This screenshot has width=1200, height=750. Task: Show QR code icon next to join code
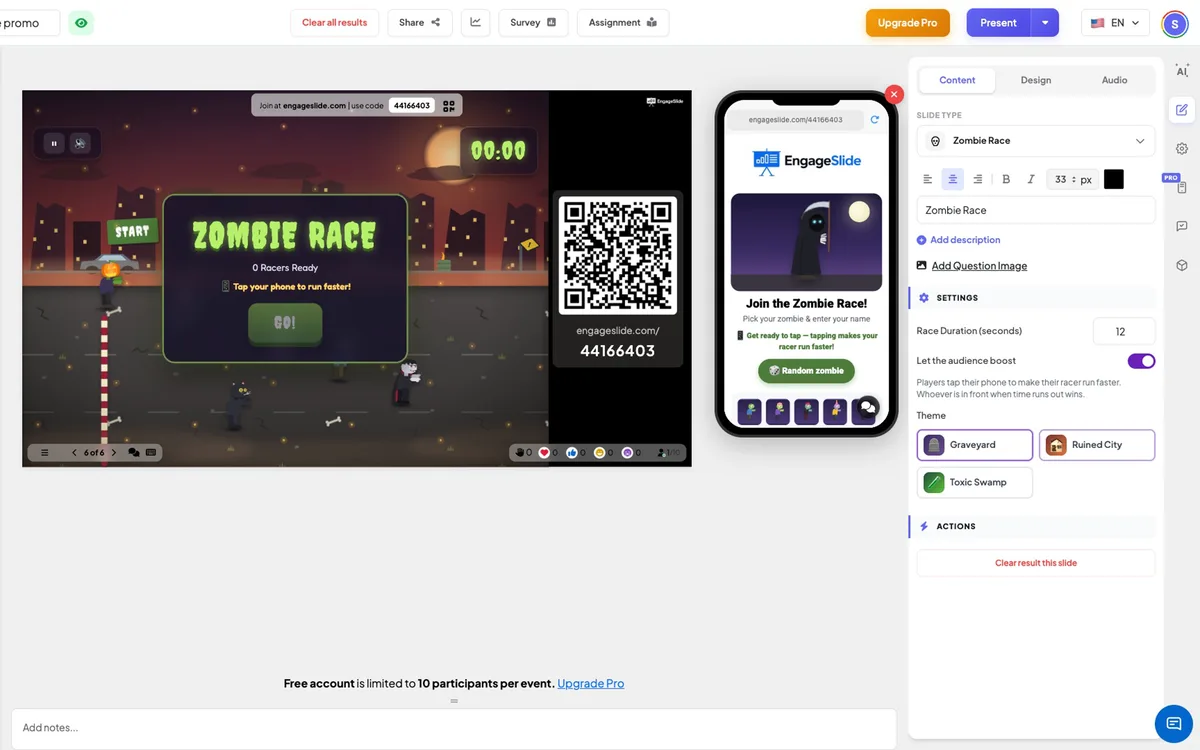point(449,105)
